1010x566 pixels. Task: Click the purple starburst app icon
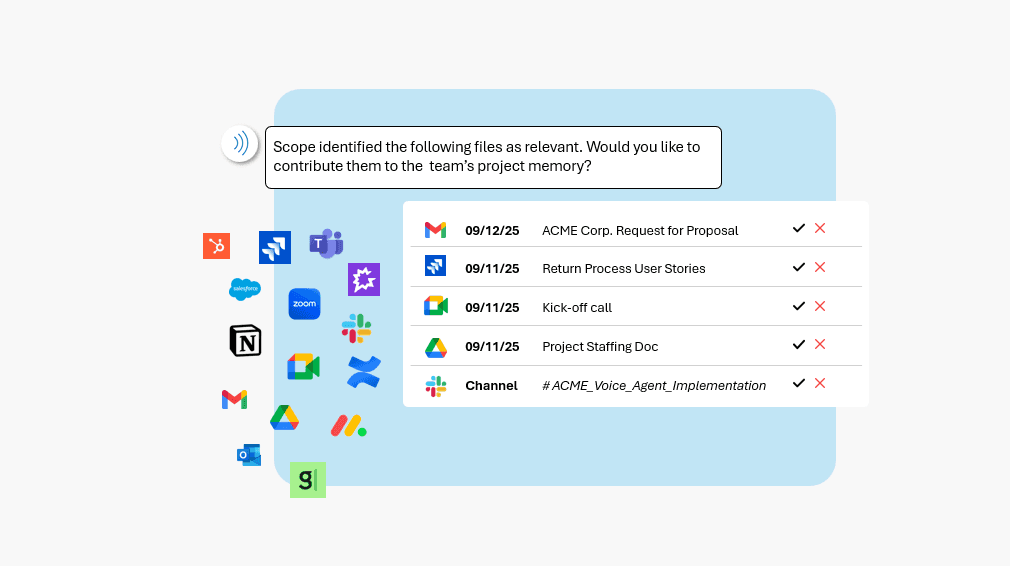pos(364,279)
